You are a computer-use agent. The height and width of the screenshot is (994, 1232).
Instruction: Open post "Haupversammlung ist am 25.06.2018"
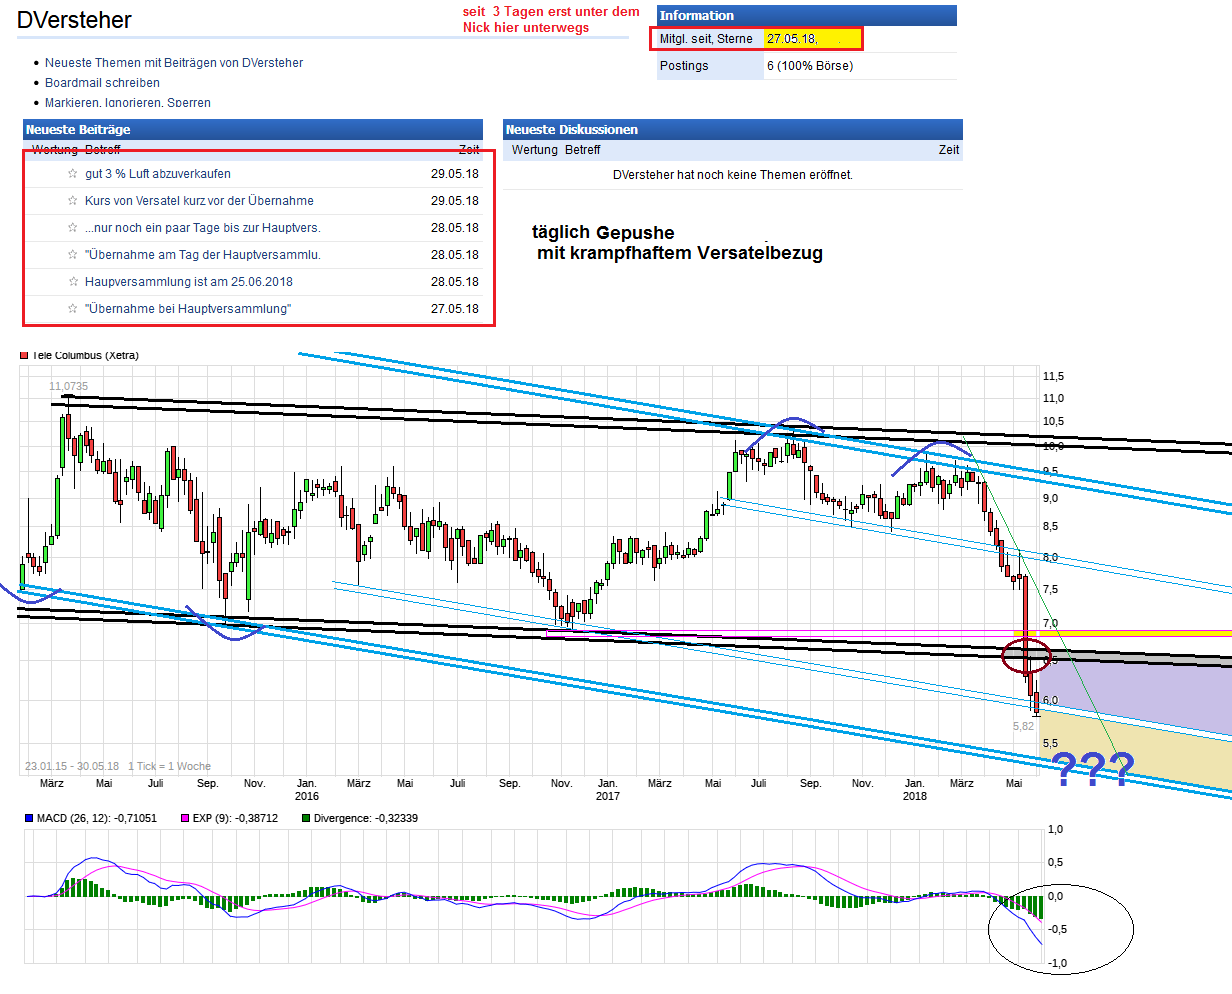(x=189, y=282)
